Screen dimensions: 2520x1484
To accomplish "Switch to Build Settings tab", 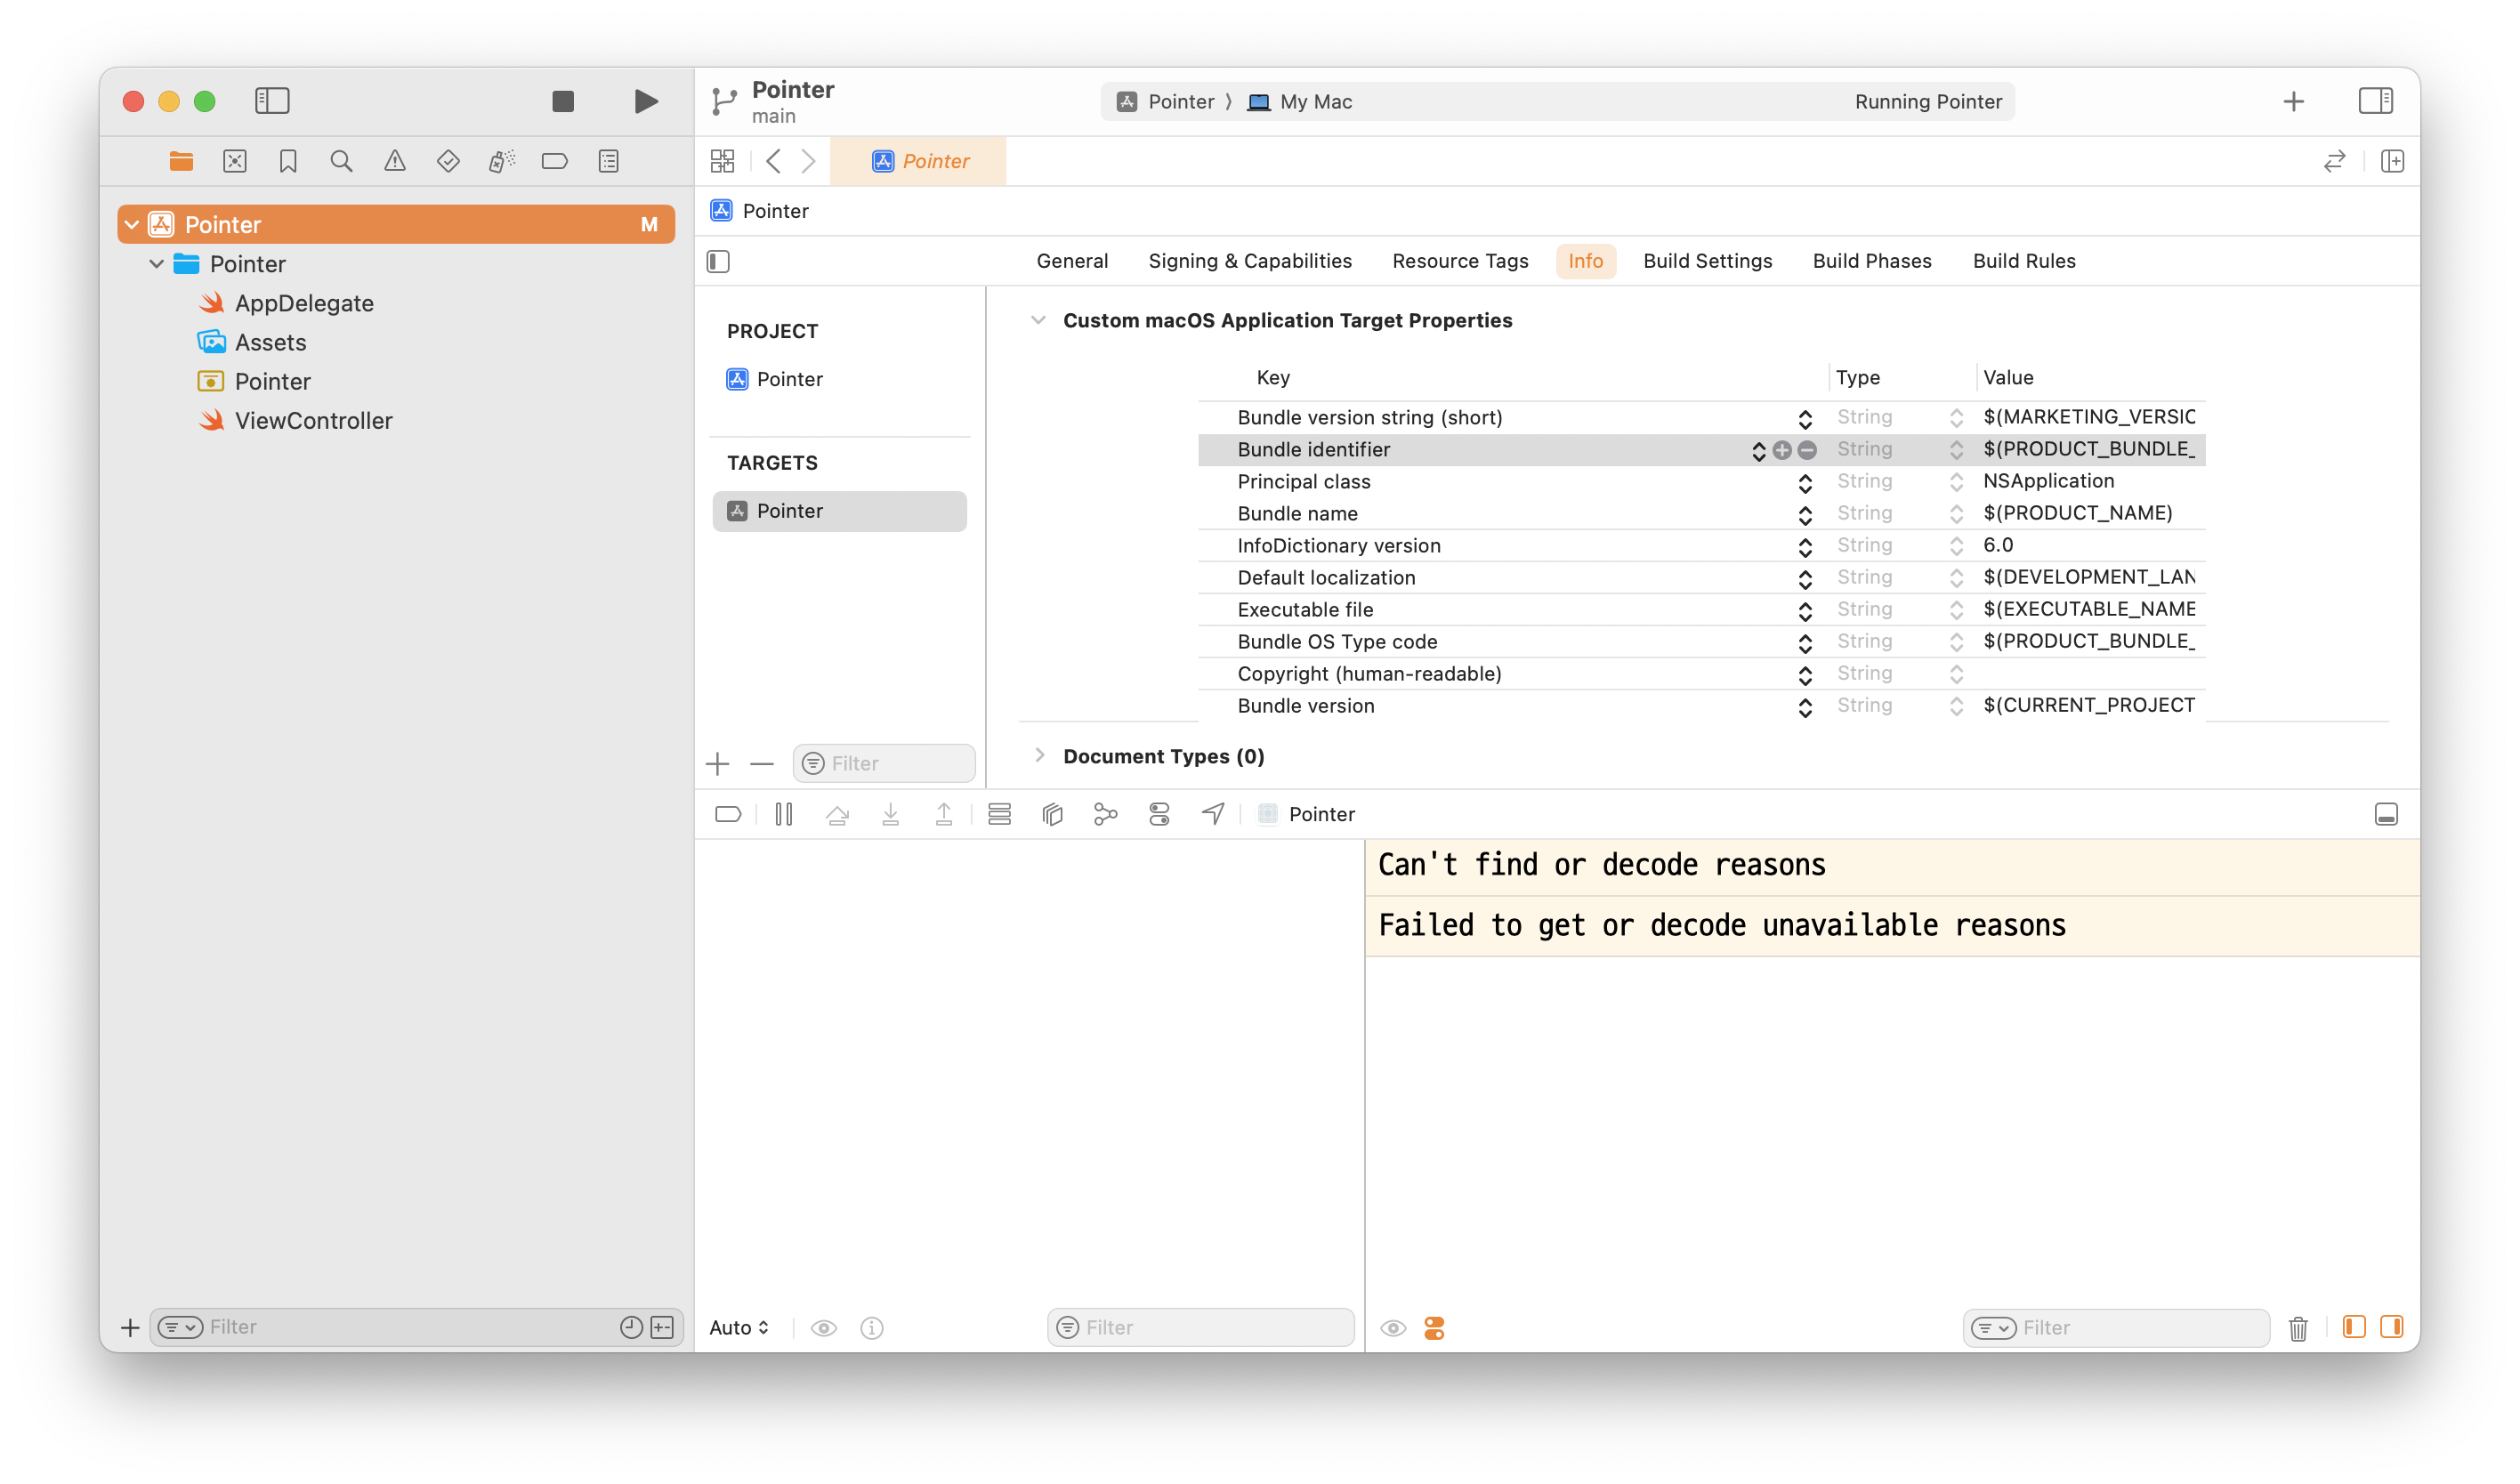I will tap(1707, 261).
